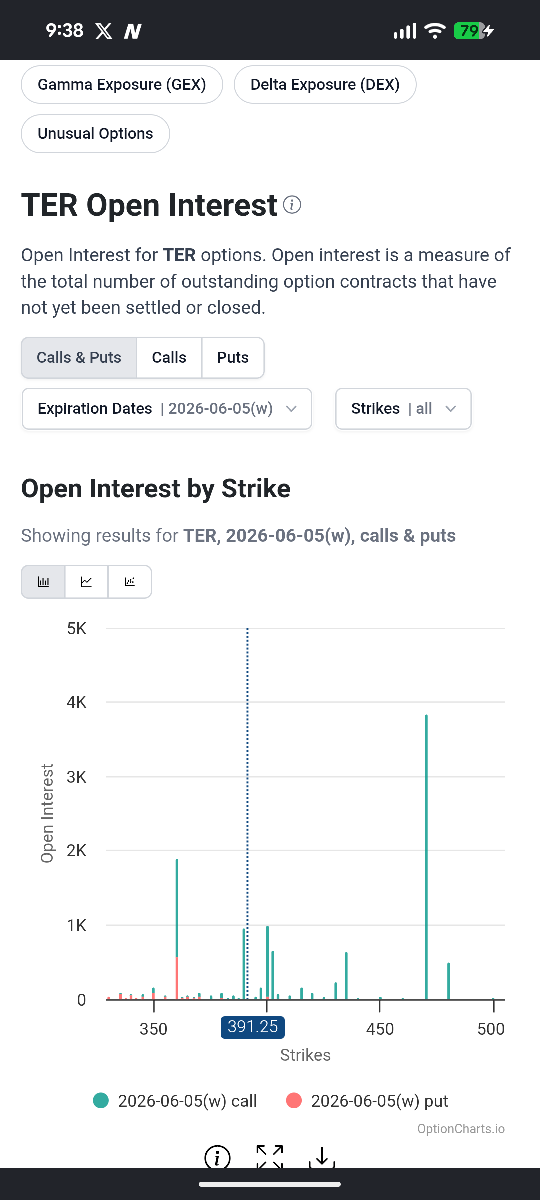Select the Calls & Puts option
Screen dimensions: 540x1200
click(79, 357)
